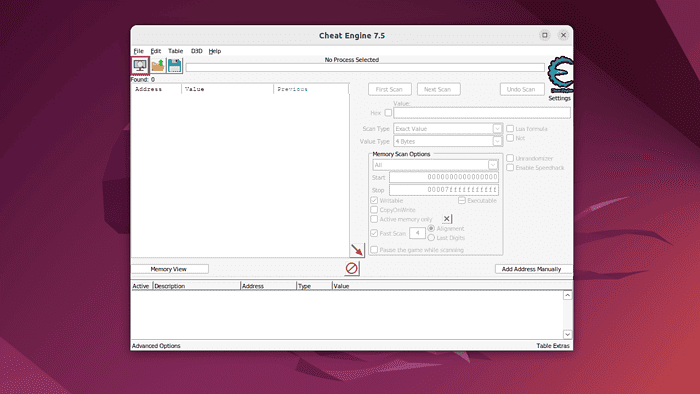Toggle the Executable checkbox

point(462,200)
